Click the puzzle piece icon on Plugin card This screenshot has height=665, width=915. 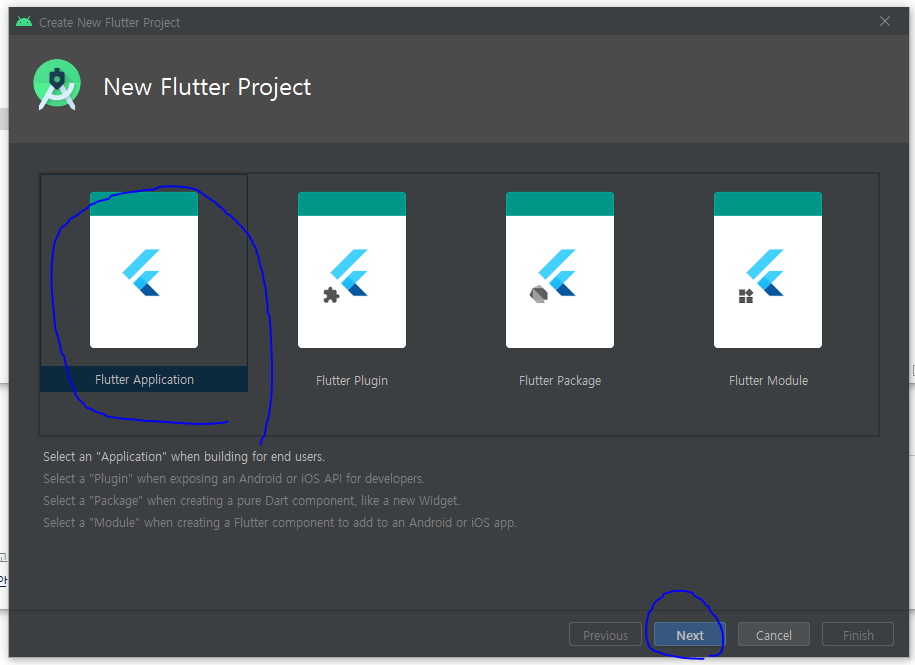tap(331, 295)
